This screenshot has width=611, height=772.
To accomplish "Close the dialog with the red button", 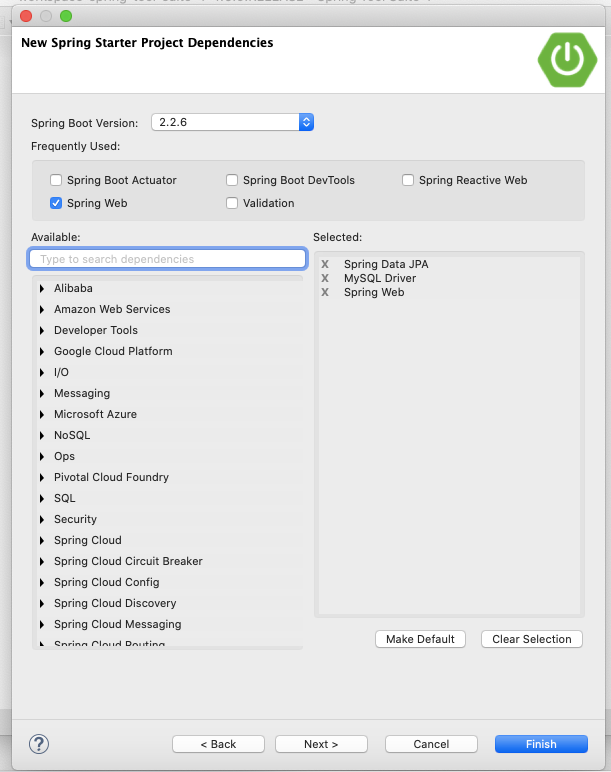I will [x=26, y=16].
